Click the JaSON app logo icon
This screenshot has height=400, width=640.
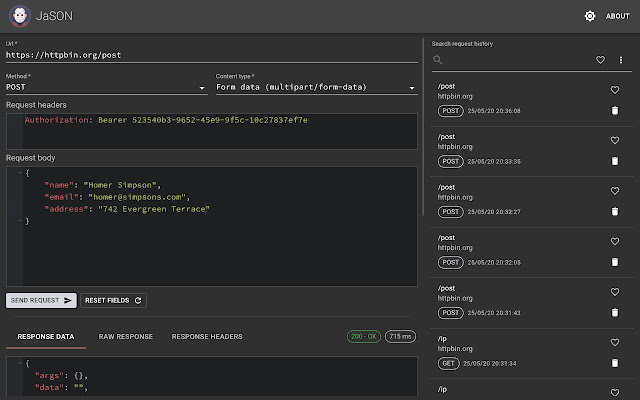19,16
